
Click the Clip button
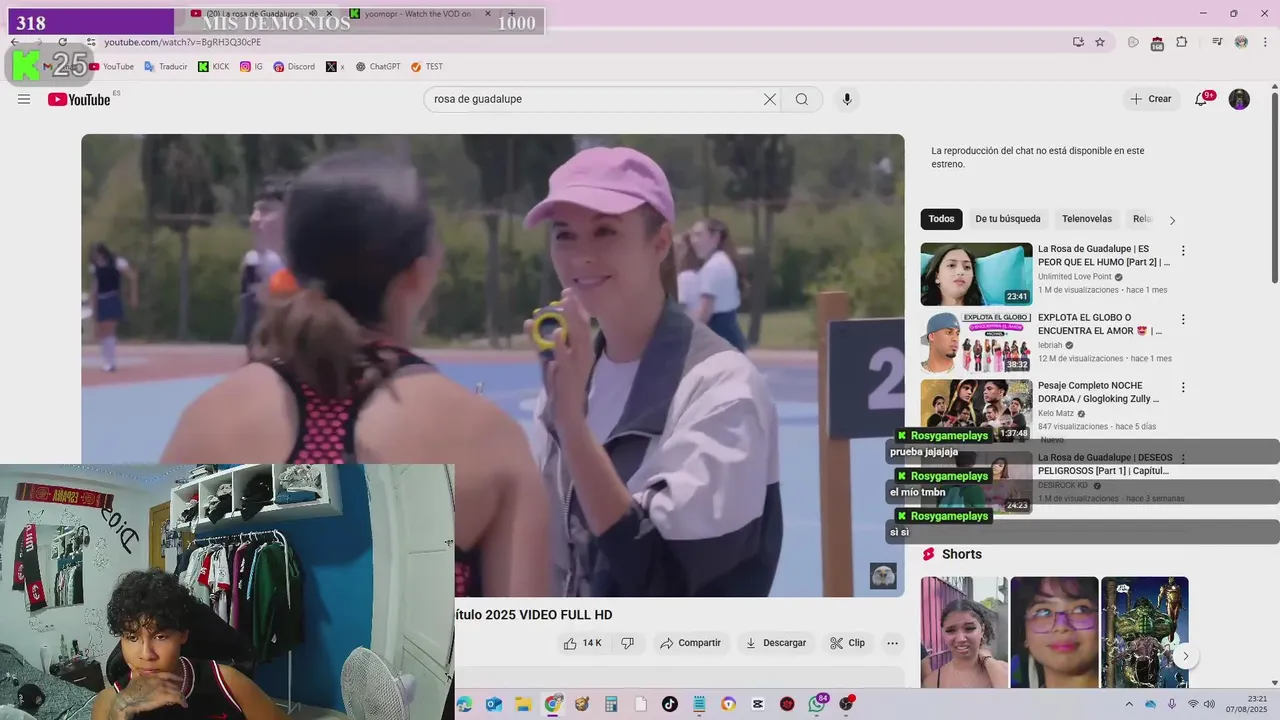coord(848,643)
